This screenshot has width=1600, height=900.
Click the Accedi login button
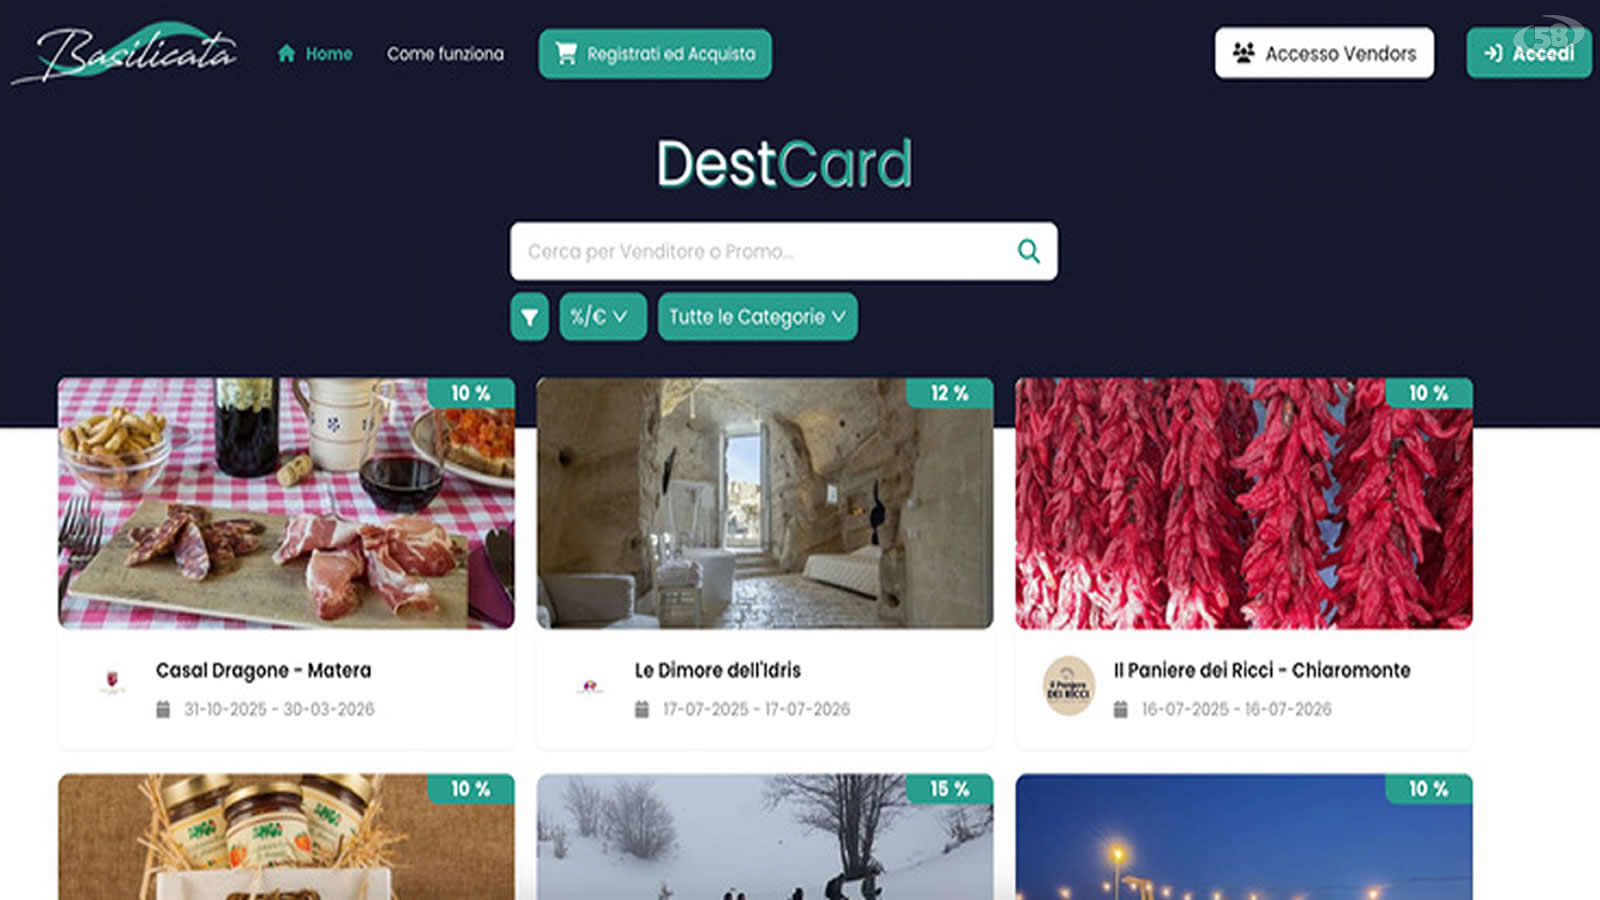(x=1529, y=53)
